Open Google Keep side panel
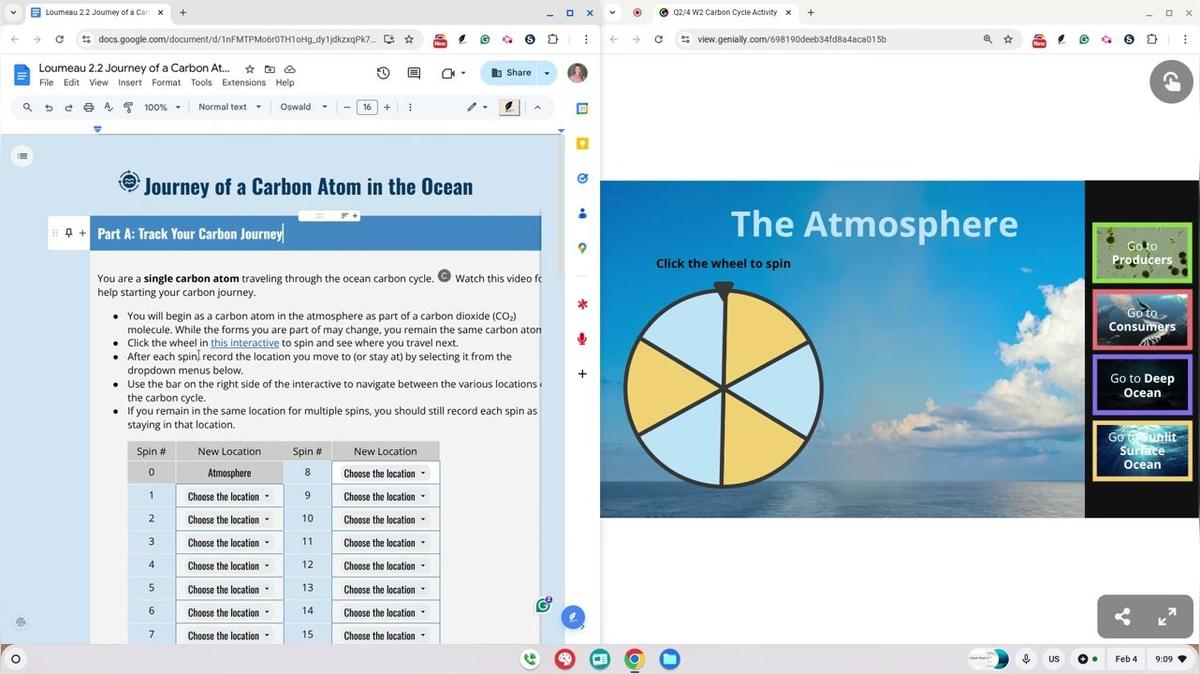1200x674 pixels. (x=583, y=143)
